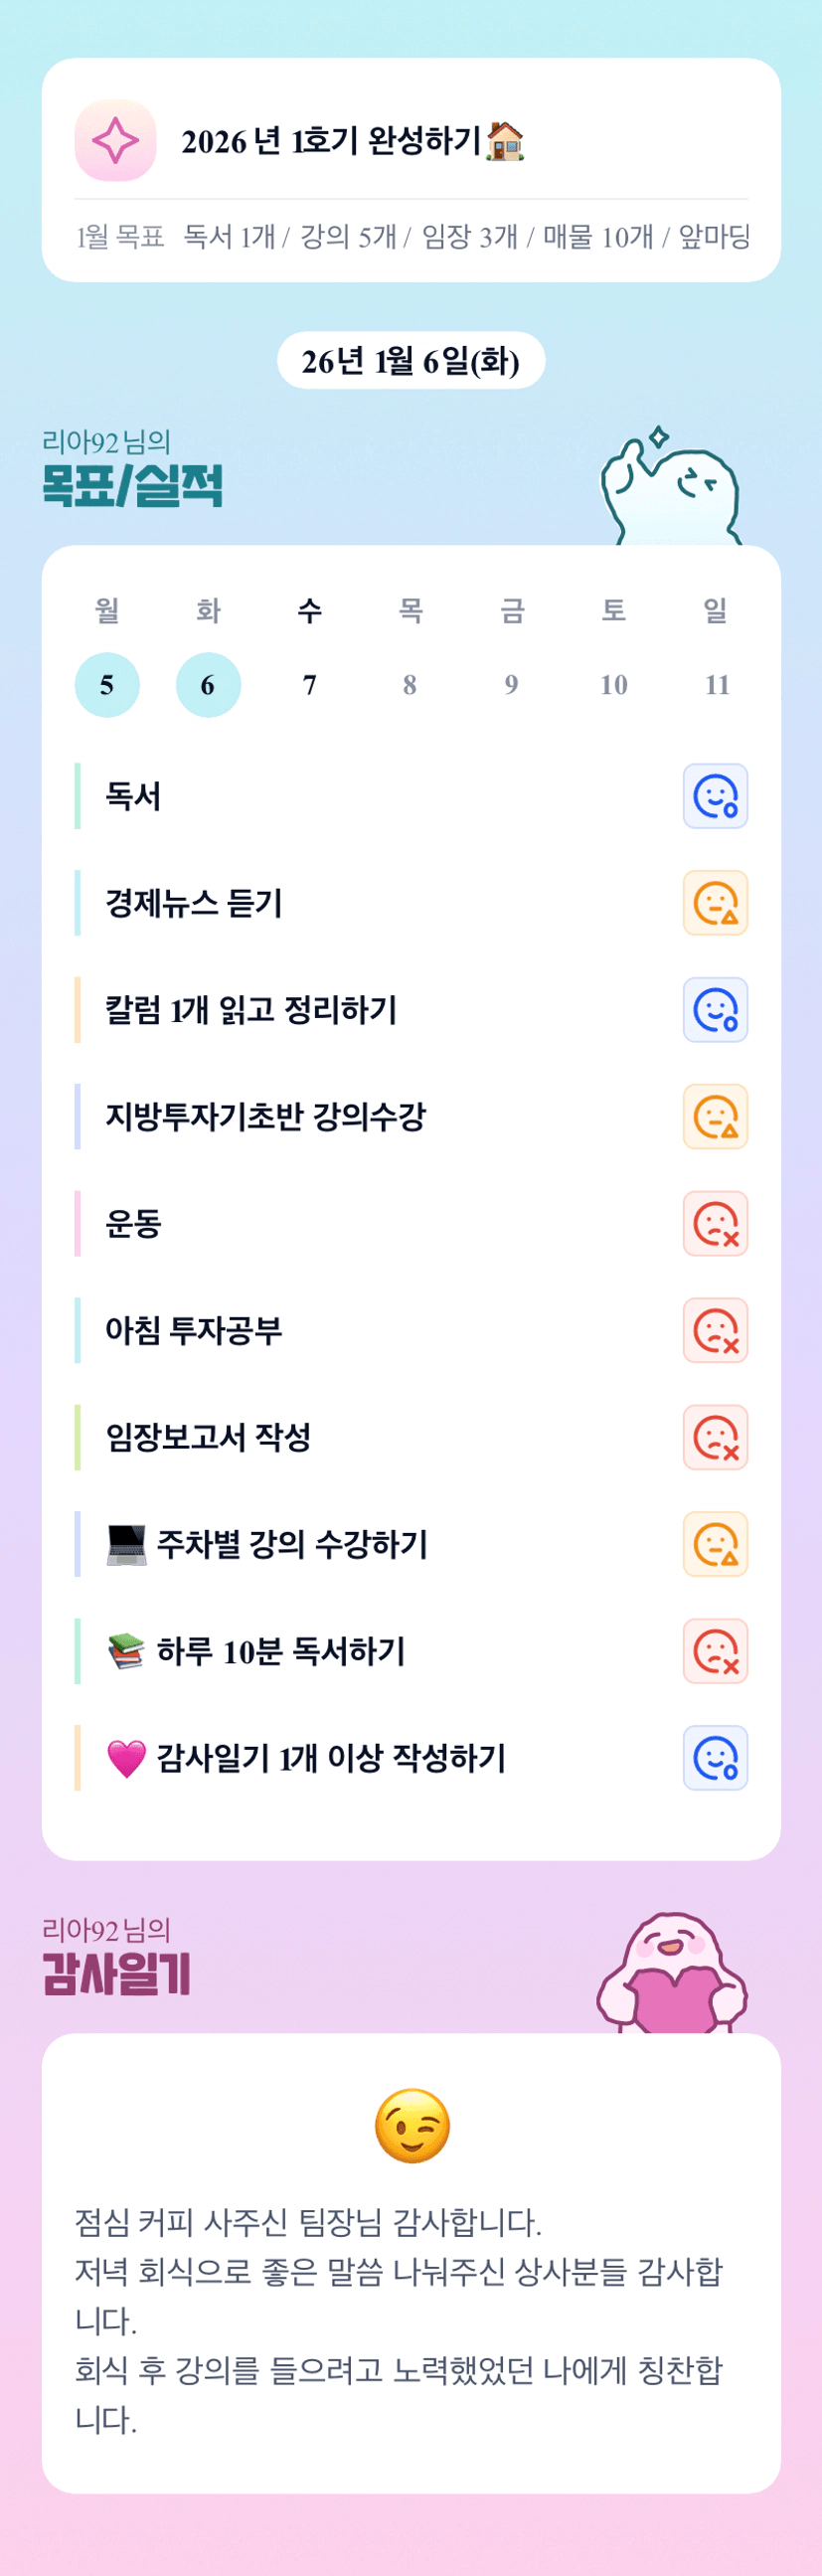This screenshot has width=822, height=2576.
Task: Click the 1월 목표 summary line
Action: click(x=412, y=237)
